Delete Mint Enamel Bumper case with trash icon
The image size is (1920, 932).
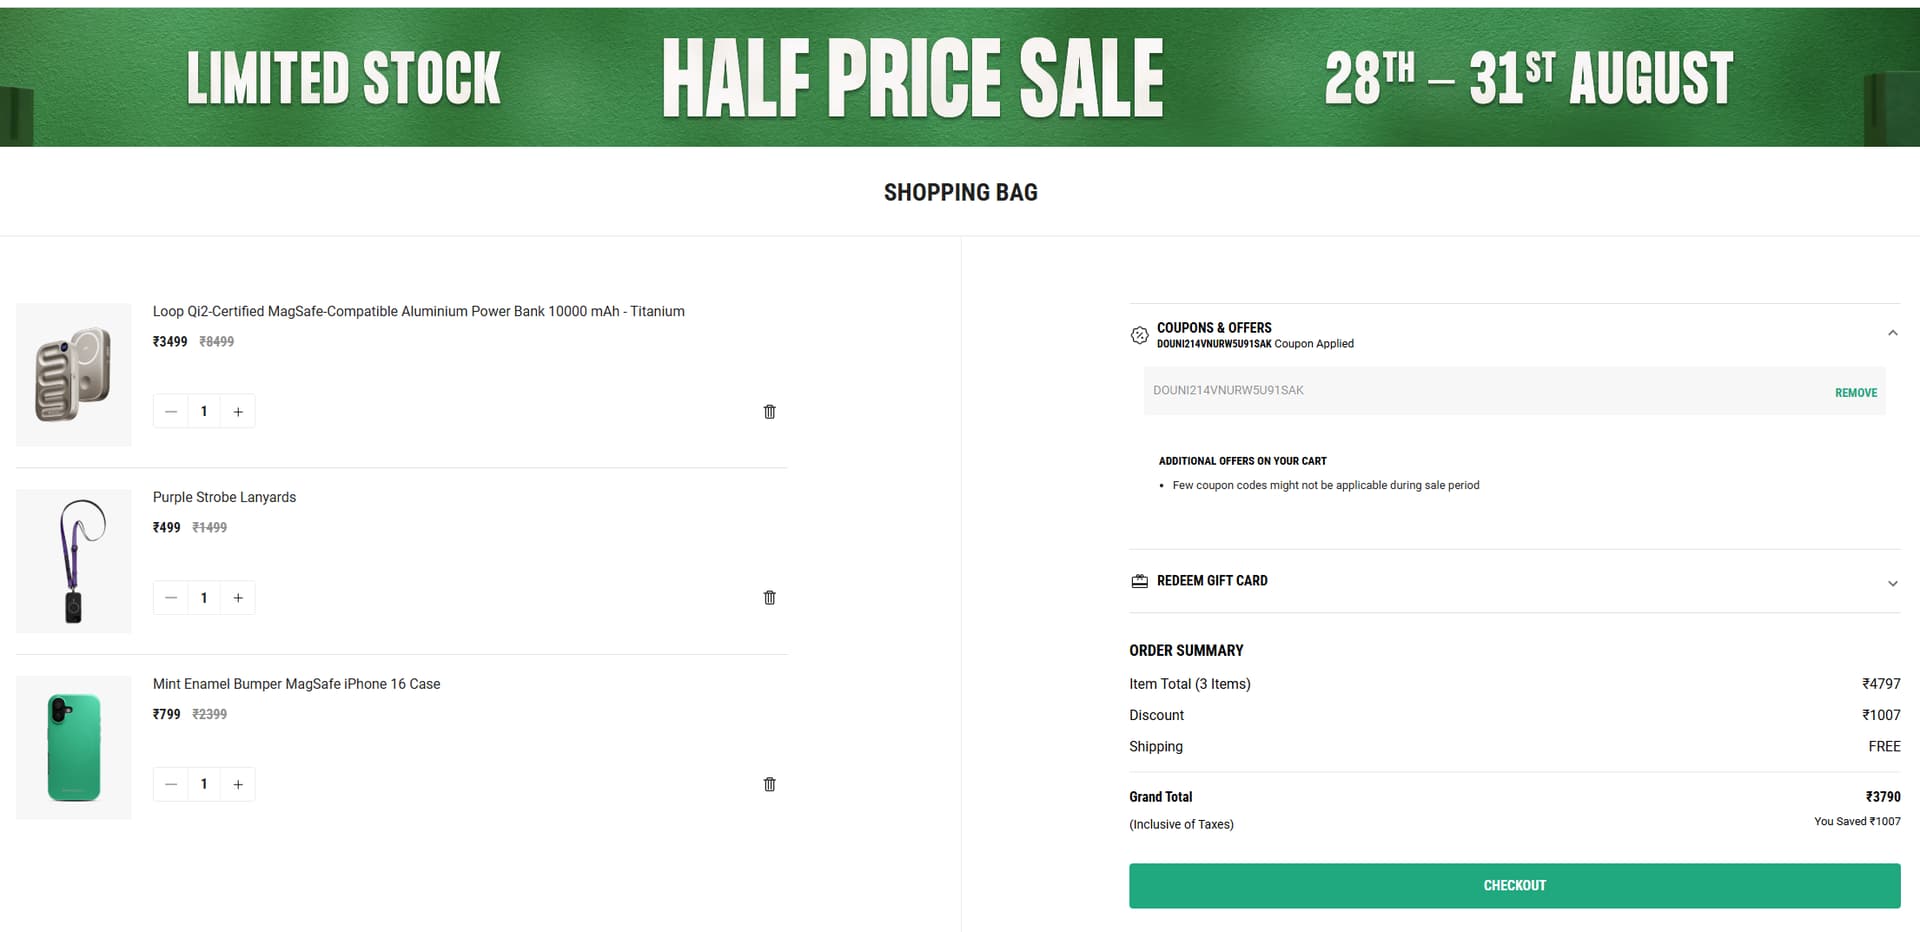(769, 785)
